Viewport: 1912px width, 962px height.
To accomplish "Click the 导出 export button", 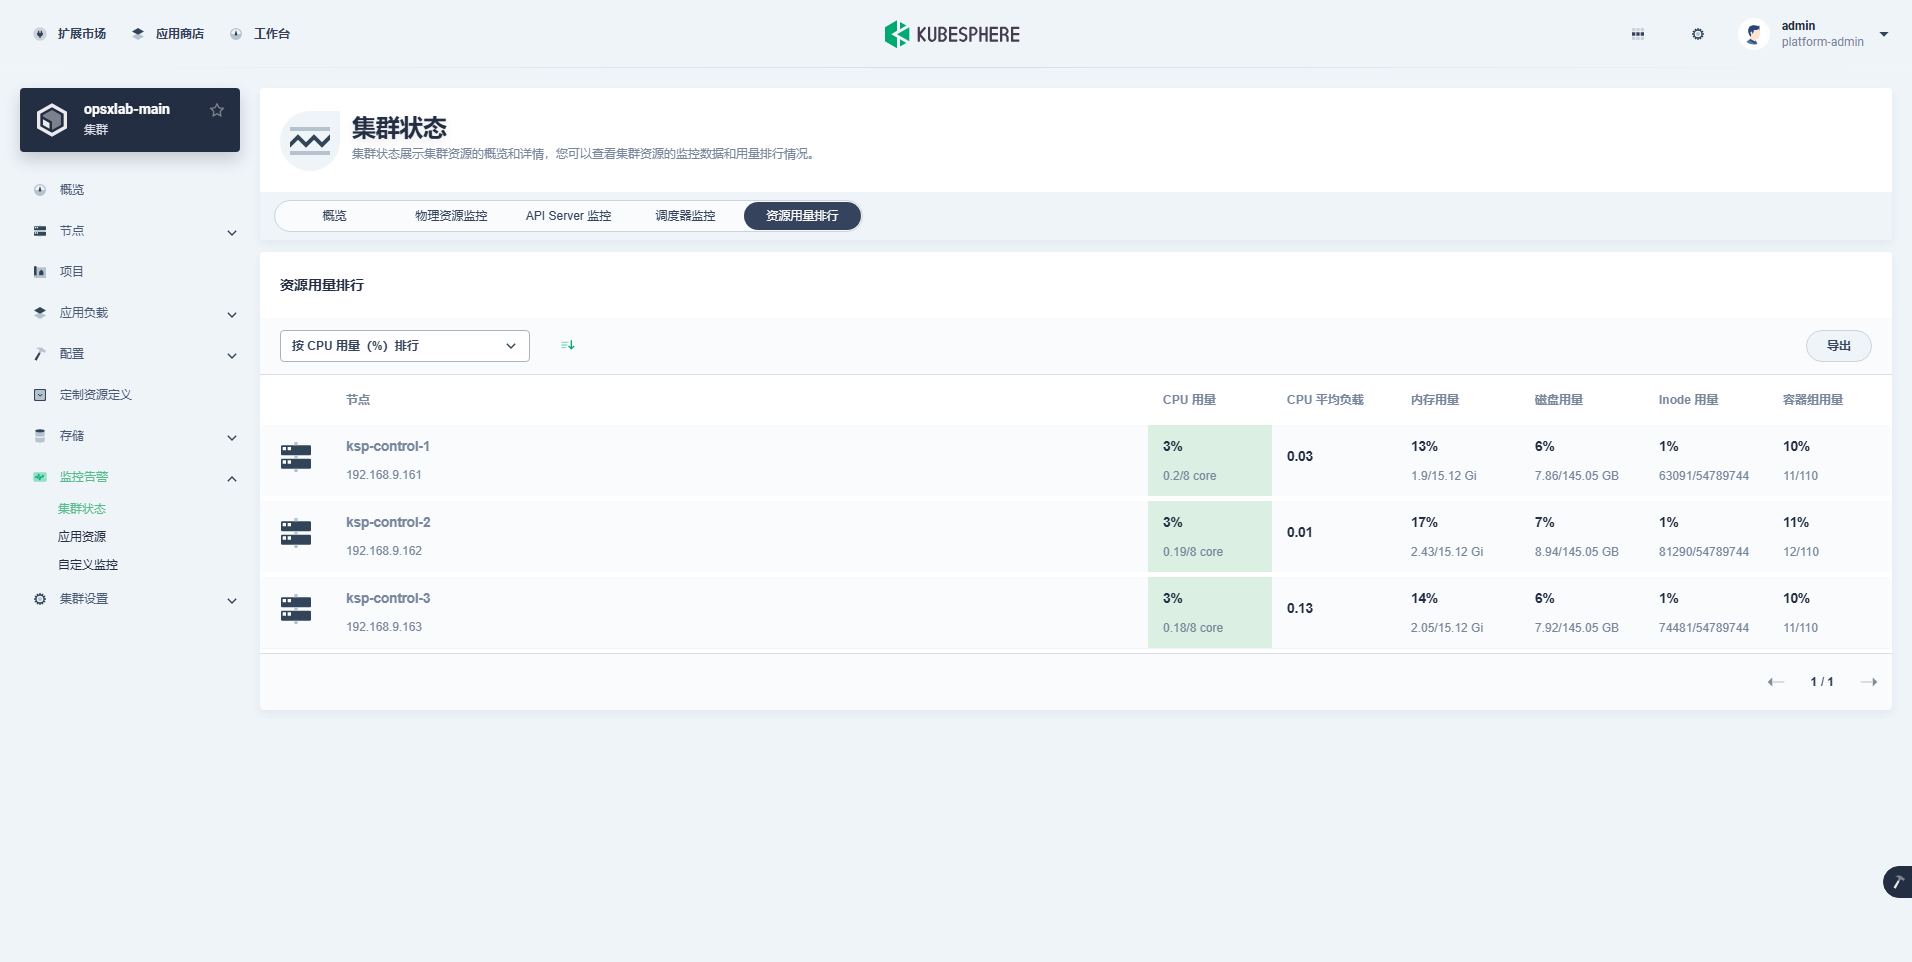I will [1838, 346].
